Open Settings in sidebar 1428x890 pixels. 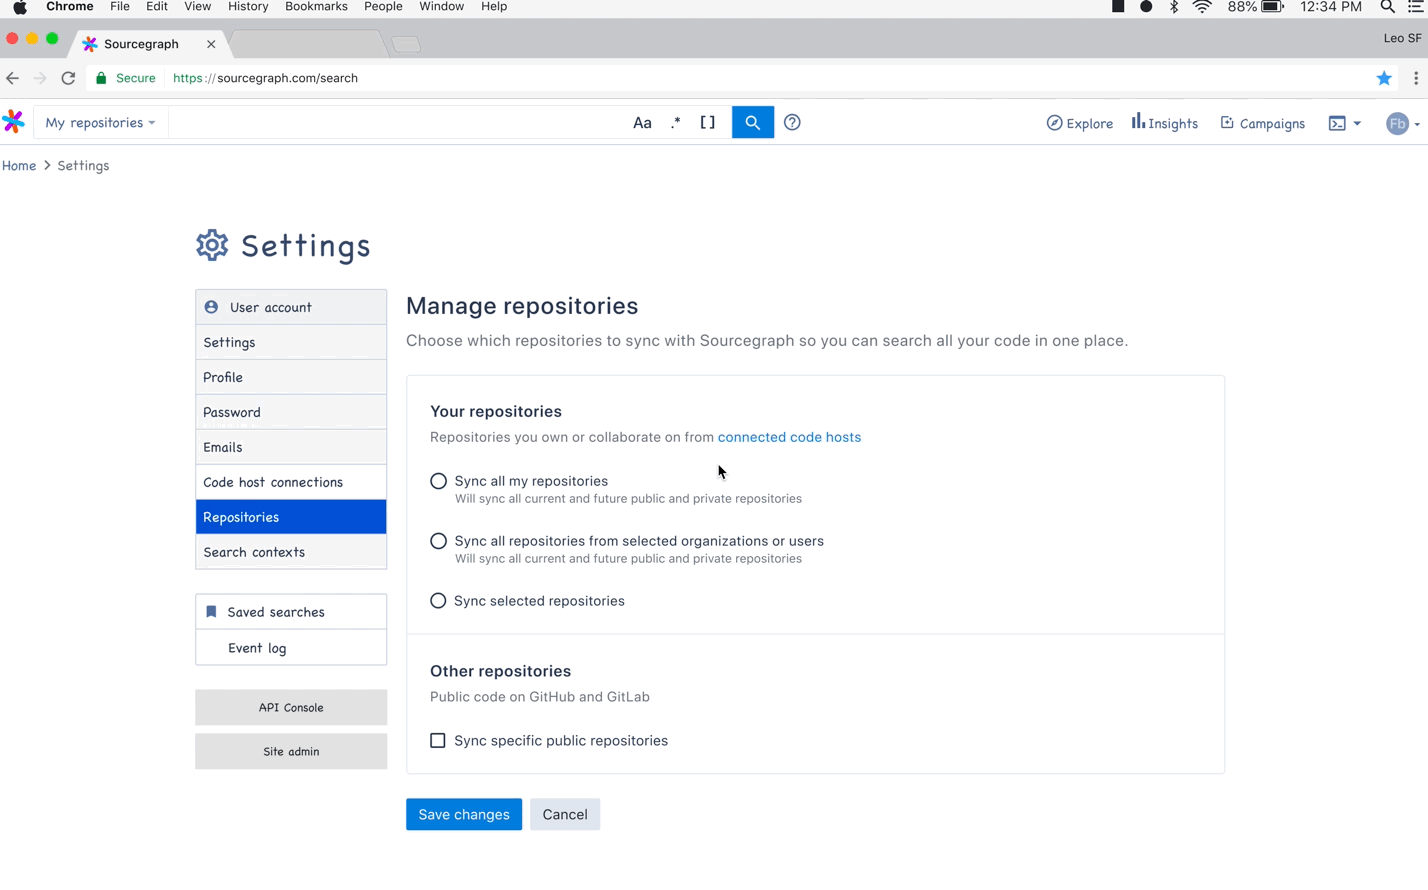(x=291, y=342)
